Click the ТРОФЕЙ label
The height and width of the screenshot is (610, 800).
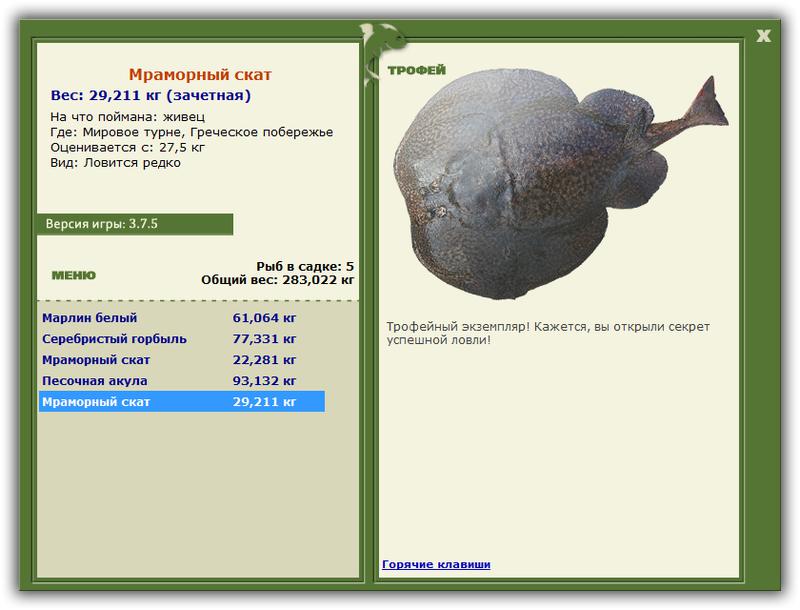416,70
